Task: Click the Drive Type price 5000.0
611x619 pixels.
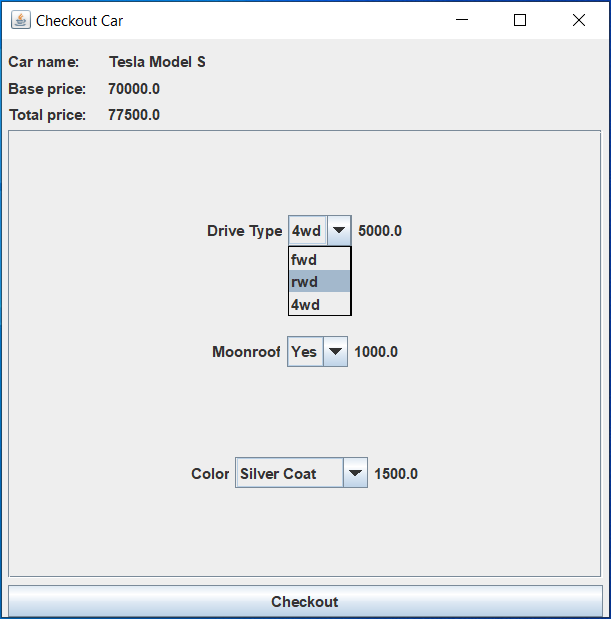Action: [x=380, y=231]
